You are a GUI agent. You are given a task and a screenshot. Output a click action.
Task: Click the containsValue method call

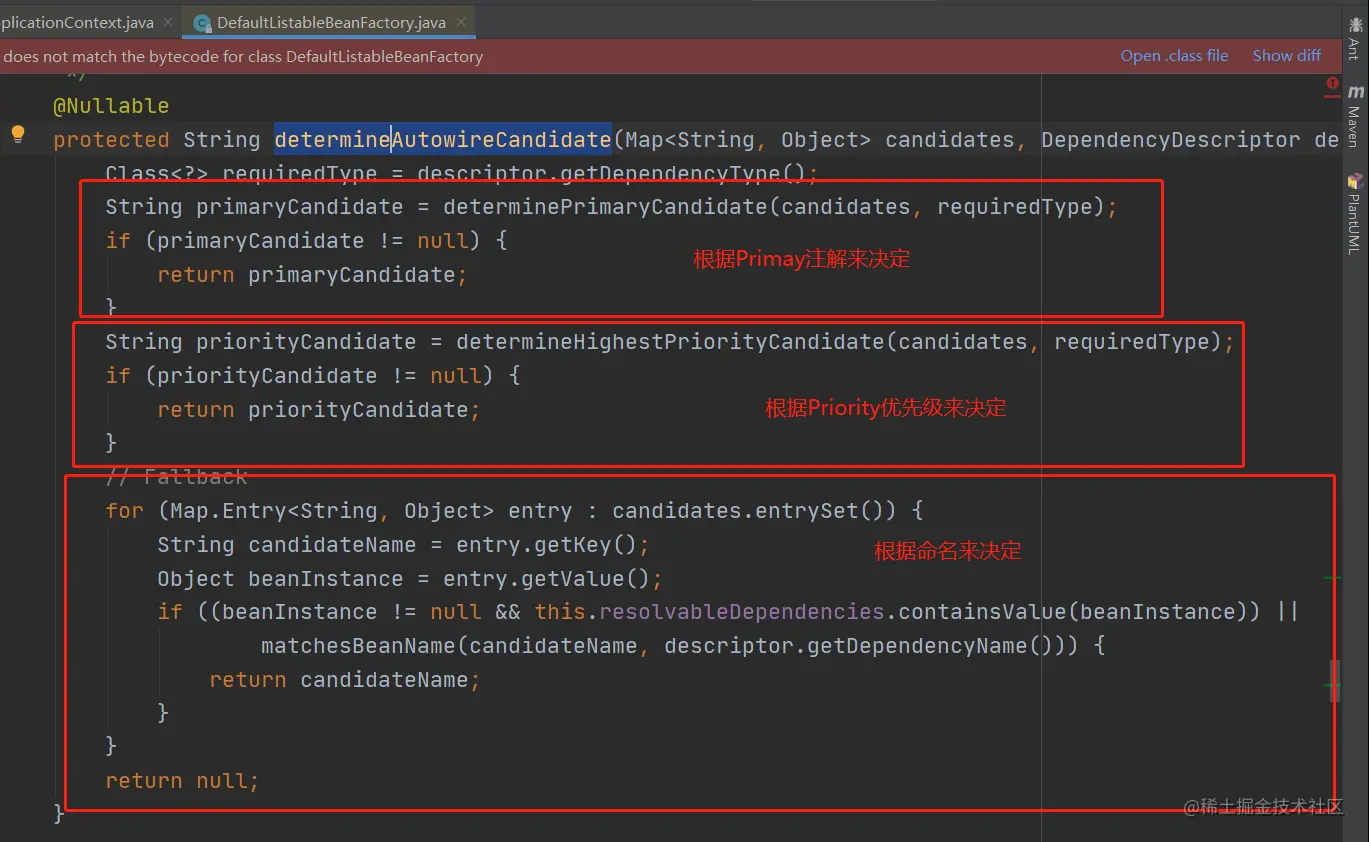click(983, 612)
